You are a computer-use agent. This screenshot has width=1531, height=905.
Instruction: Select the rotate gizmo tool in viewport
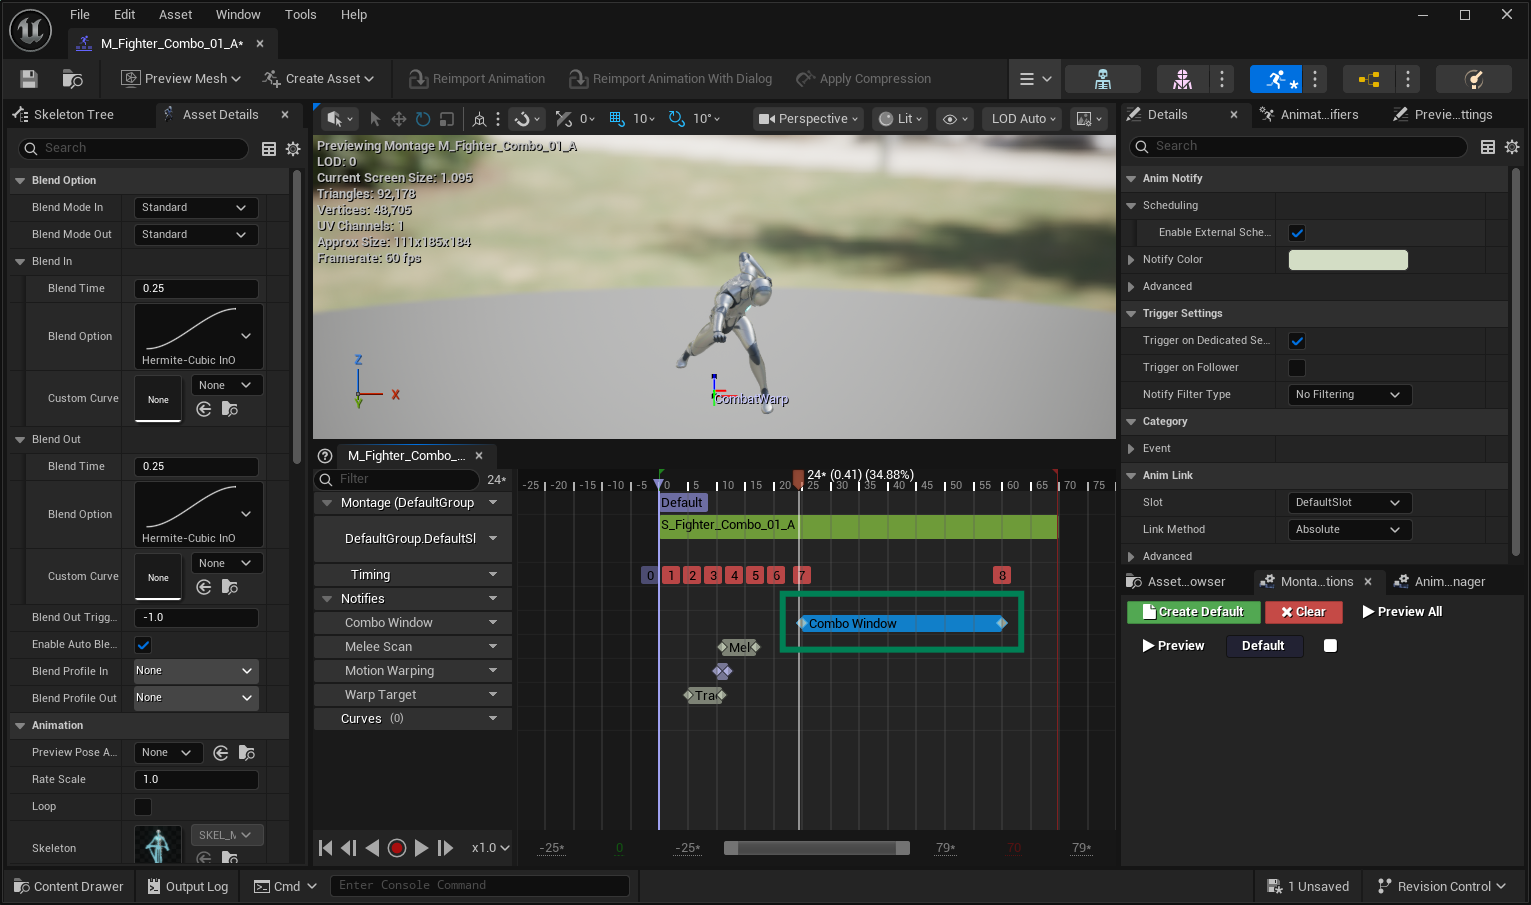tap(423, 119)
